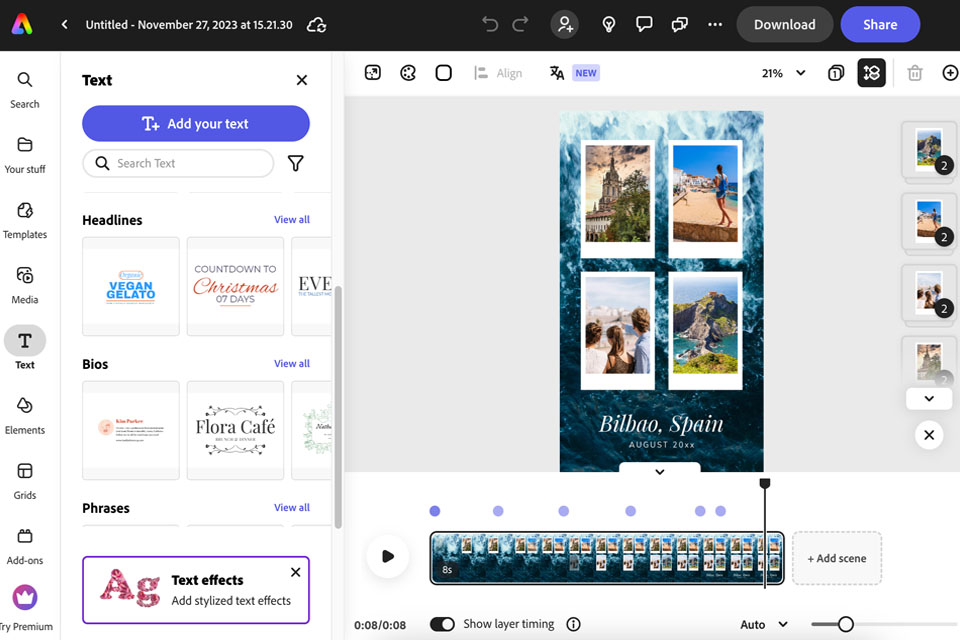The image size is (960, 640).
Task: Open Add-ons in the sidebar
Action: [x=24, y=546]
